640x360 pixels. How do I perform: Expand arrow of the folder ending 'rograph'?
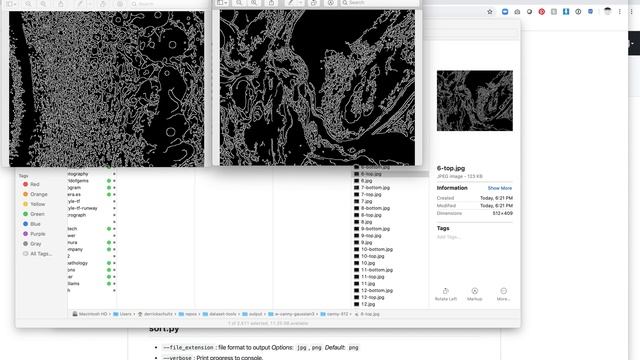tap(114, 215)
